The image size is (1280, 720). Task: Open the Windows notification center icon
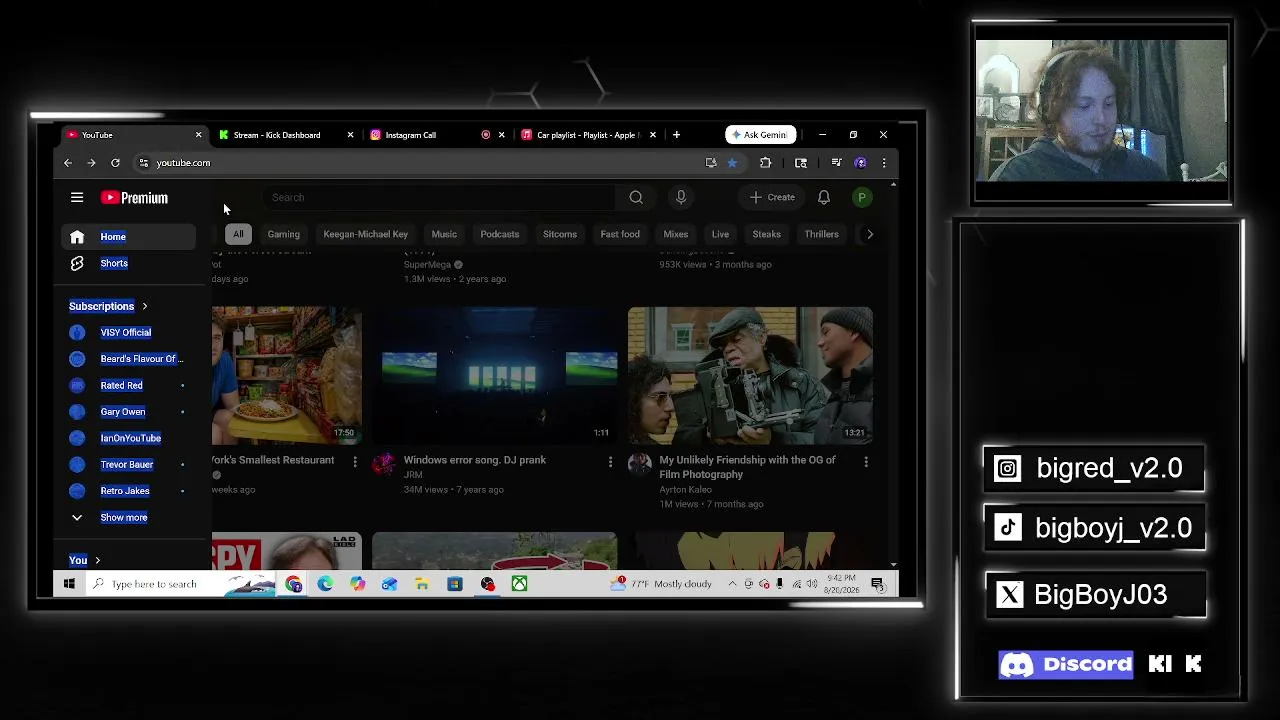coord(877,584)
